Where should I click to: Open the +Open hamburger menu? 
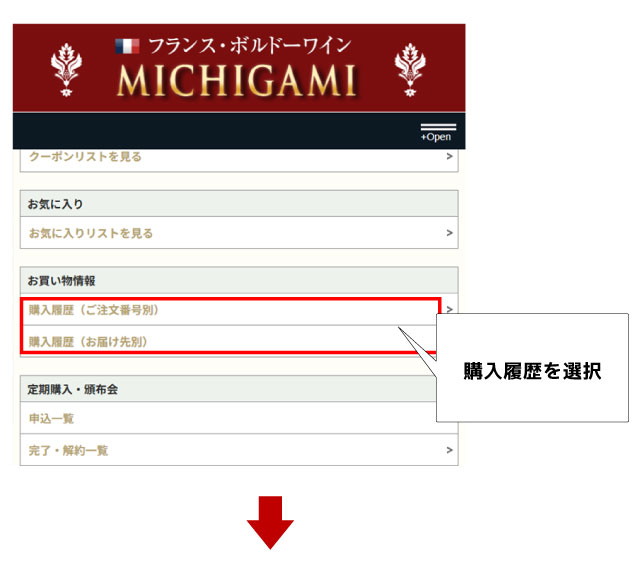[437, 131]
